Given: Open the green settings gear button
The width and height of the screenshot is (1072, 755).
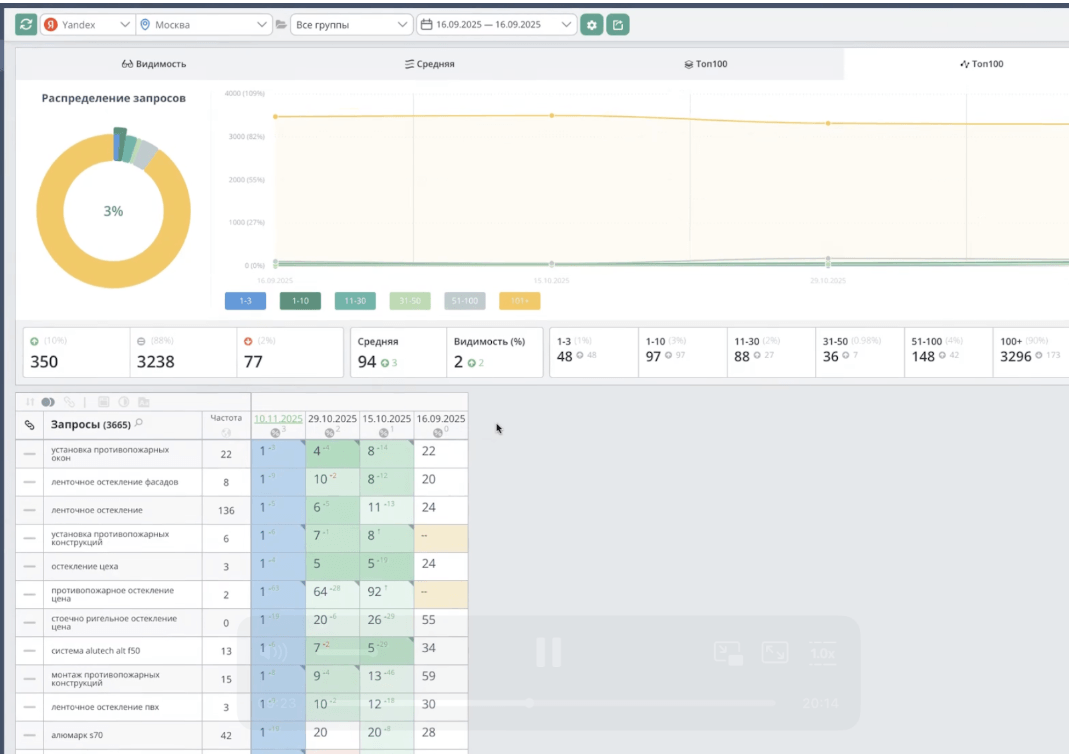Looking at the screenshot, I should tap(592, 24).
